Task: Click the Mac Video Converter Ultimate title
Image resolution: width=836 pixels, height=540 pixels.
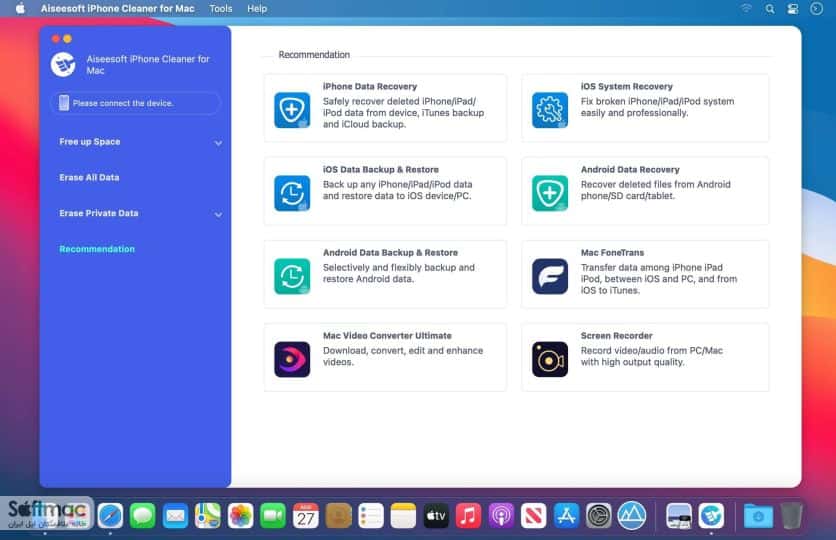Action: click(x=387, y=336)
